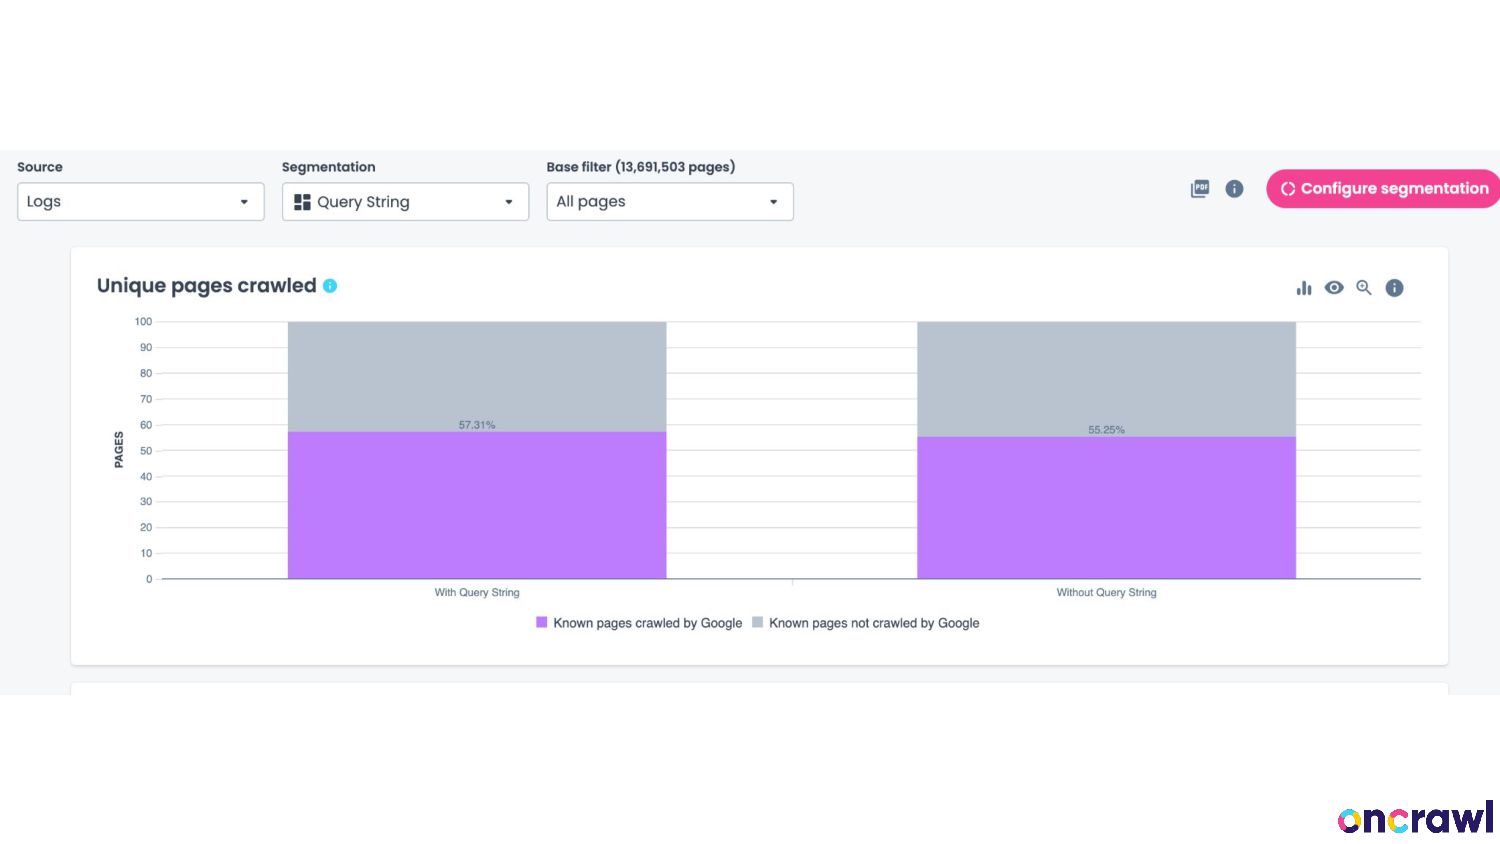The width and height of the screenshot is (1500, 844).
Task: Switch chart display with bar chart icon
Action: [x=1304, y=288]
